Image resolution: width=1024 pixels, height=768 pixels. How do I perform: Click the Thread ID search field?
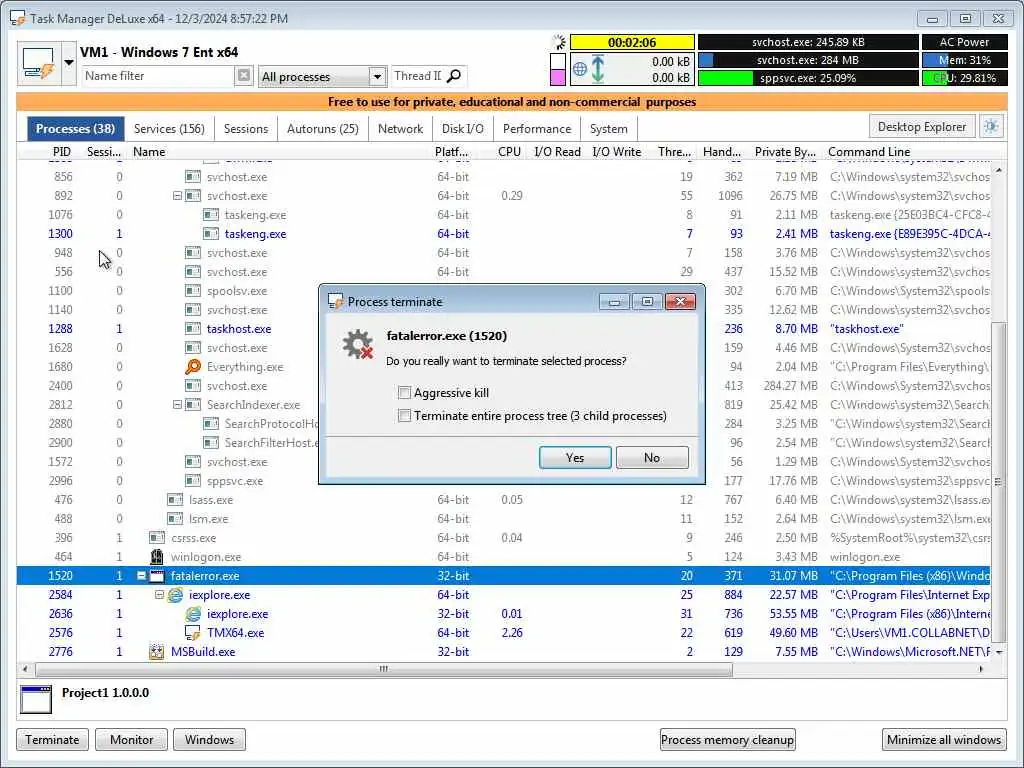pos(418,76)
